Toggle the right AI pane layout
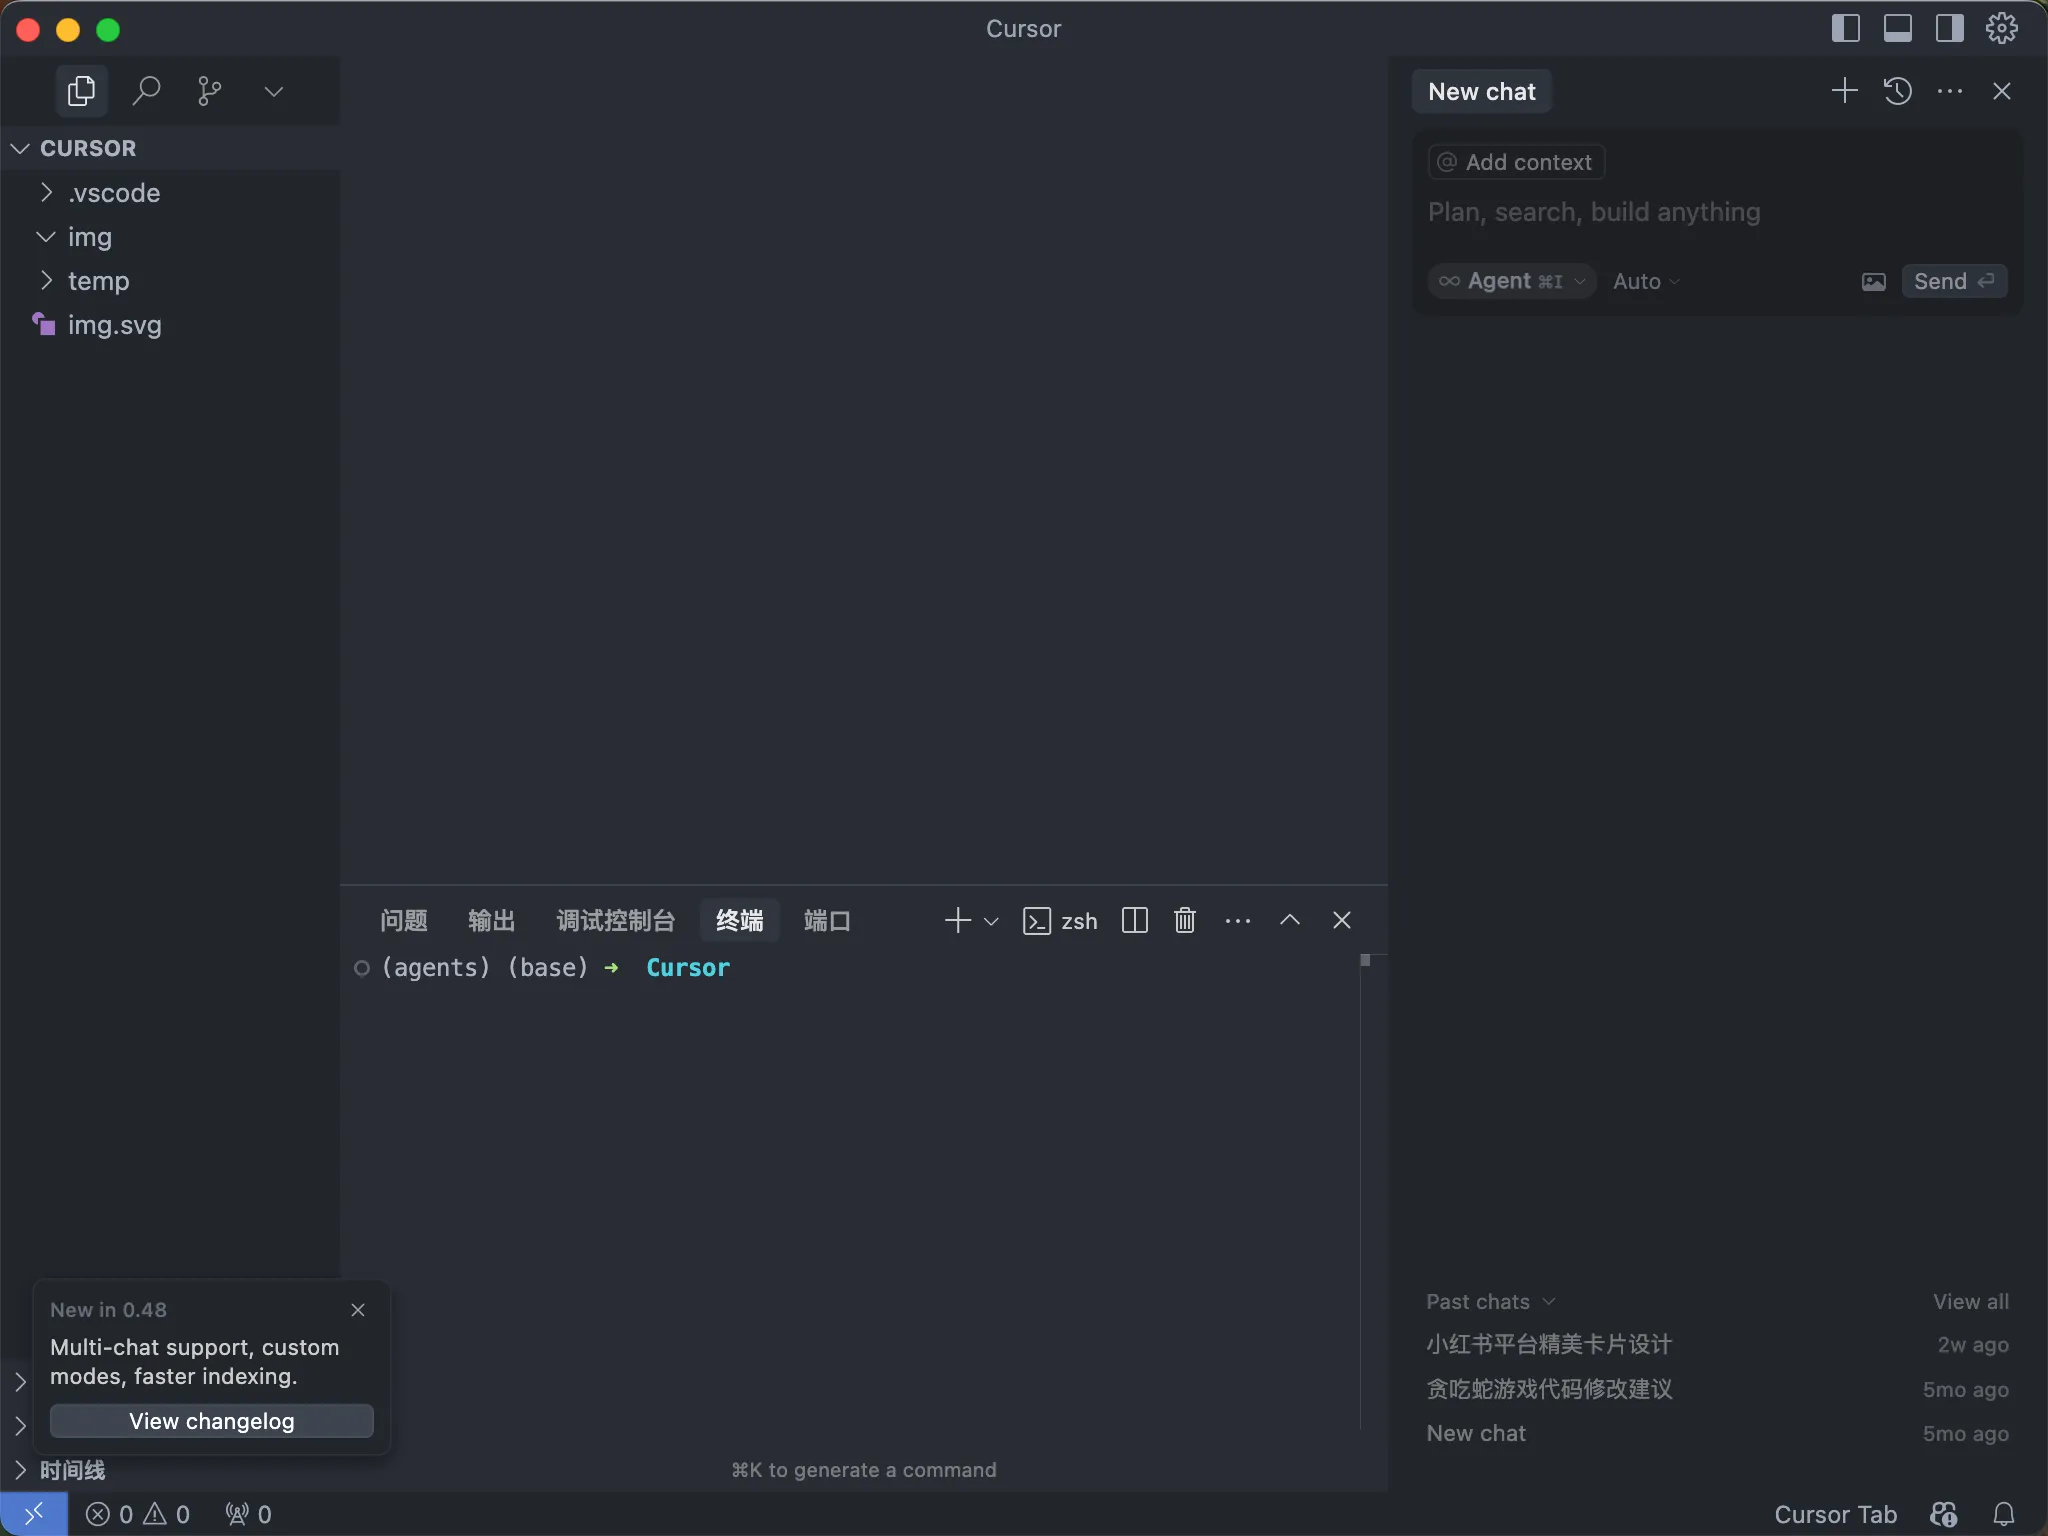The height and width of the screenshot is (1536, 2048). [1949, 28]
